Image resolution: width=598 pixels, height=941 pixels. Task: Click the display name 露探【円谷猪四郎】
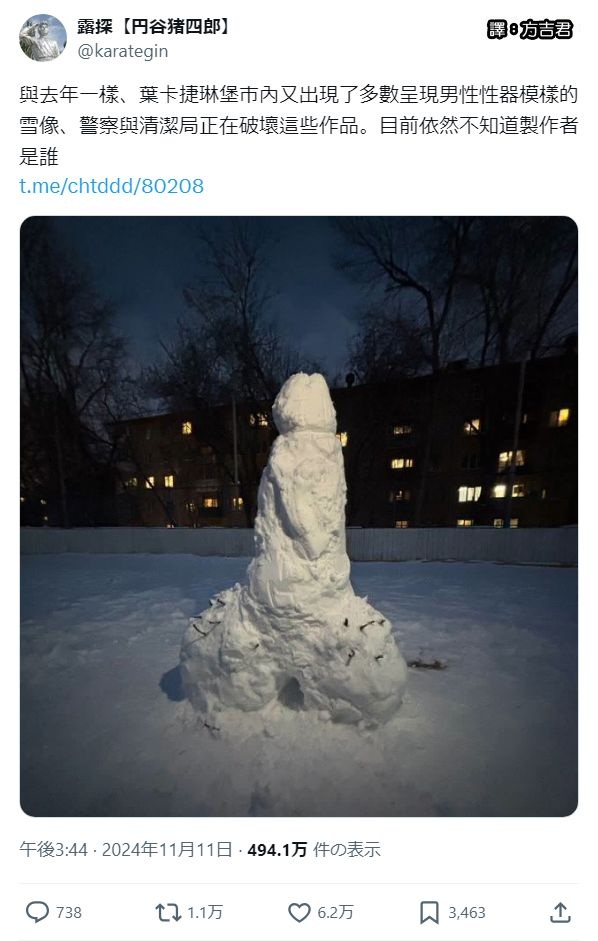coord(153,26)
